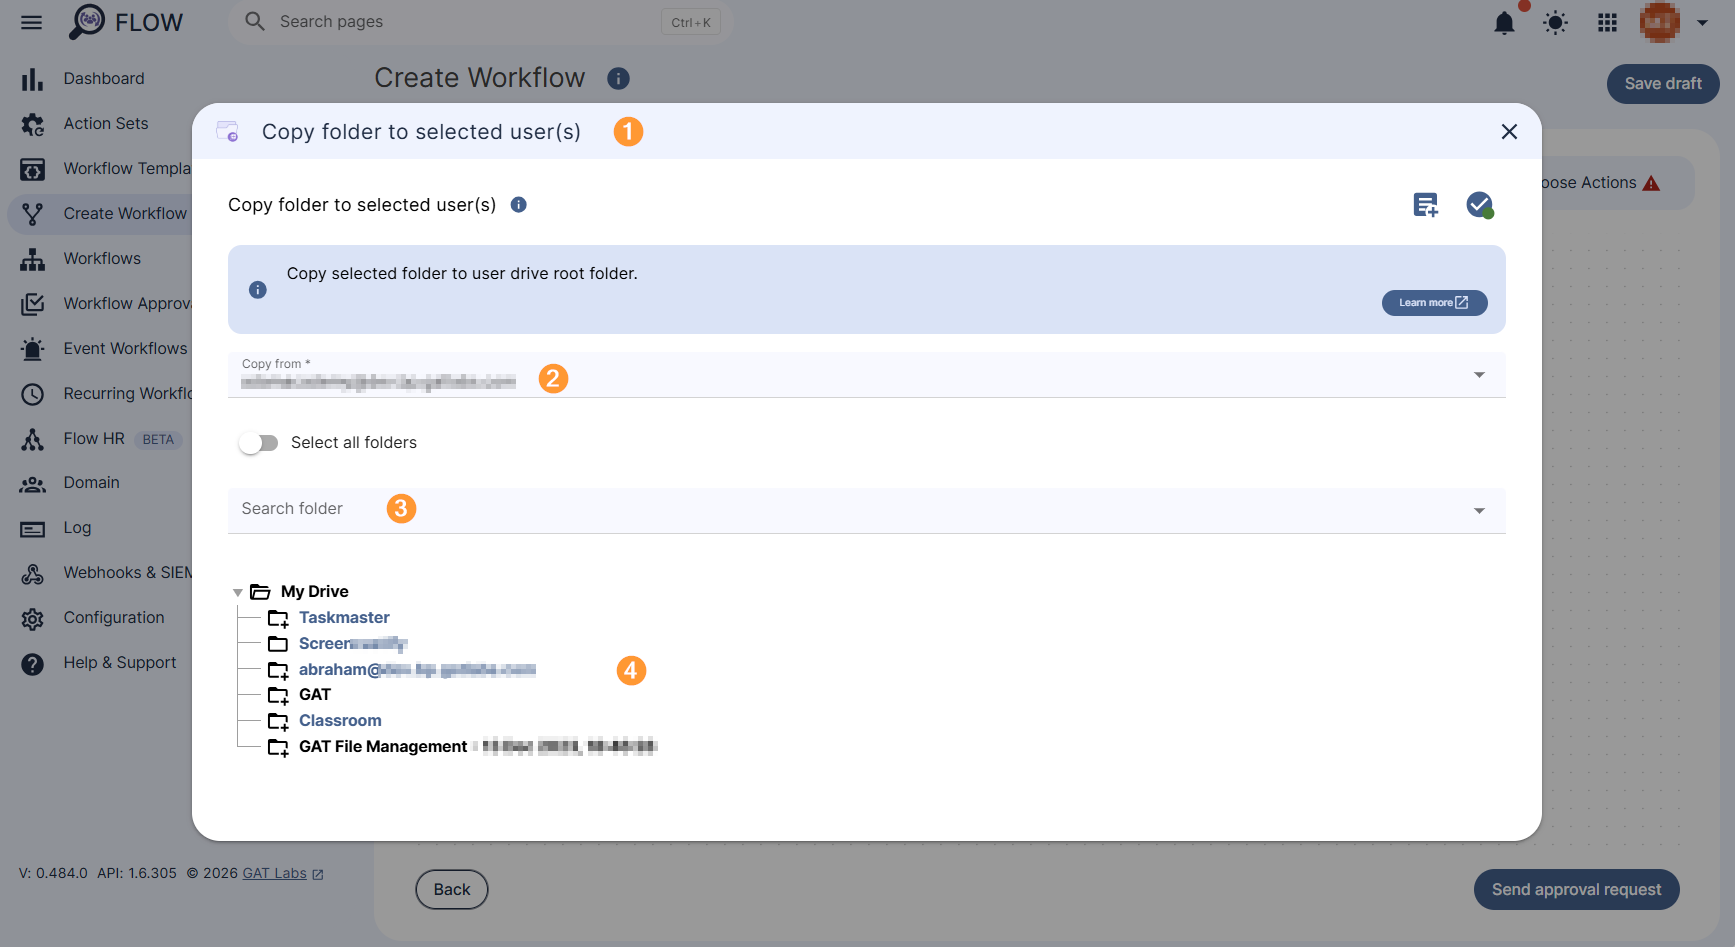Click the Webhooks & SIEM icon
1735x947 pixels.
pyautogui.click(x=33, y=574)
